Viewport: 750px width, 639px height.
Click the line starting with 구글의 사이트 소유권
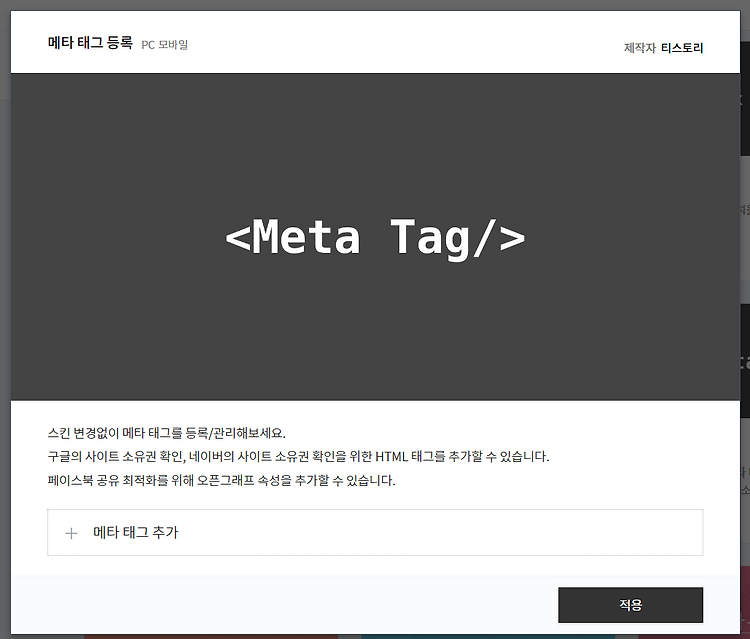point(298,457)
